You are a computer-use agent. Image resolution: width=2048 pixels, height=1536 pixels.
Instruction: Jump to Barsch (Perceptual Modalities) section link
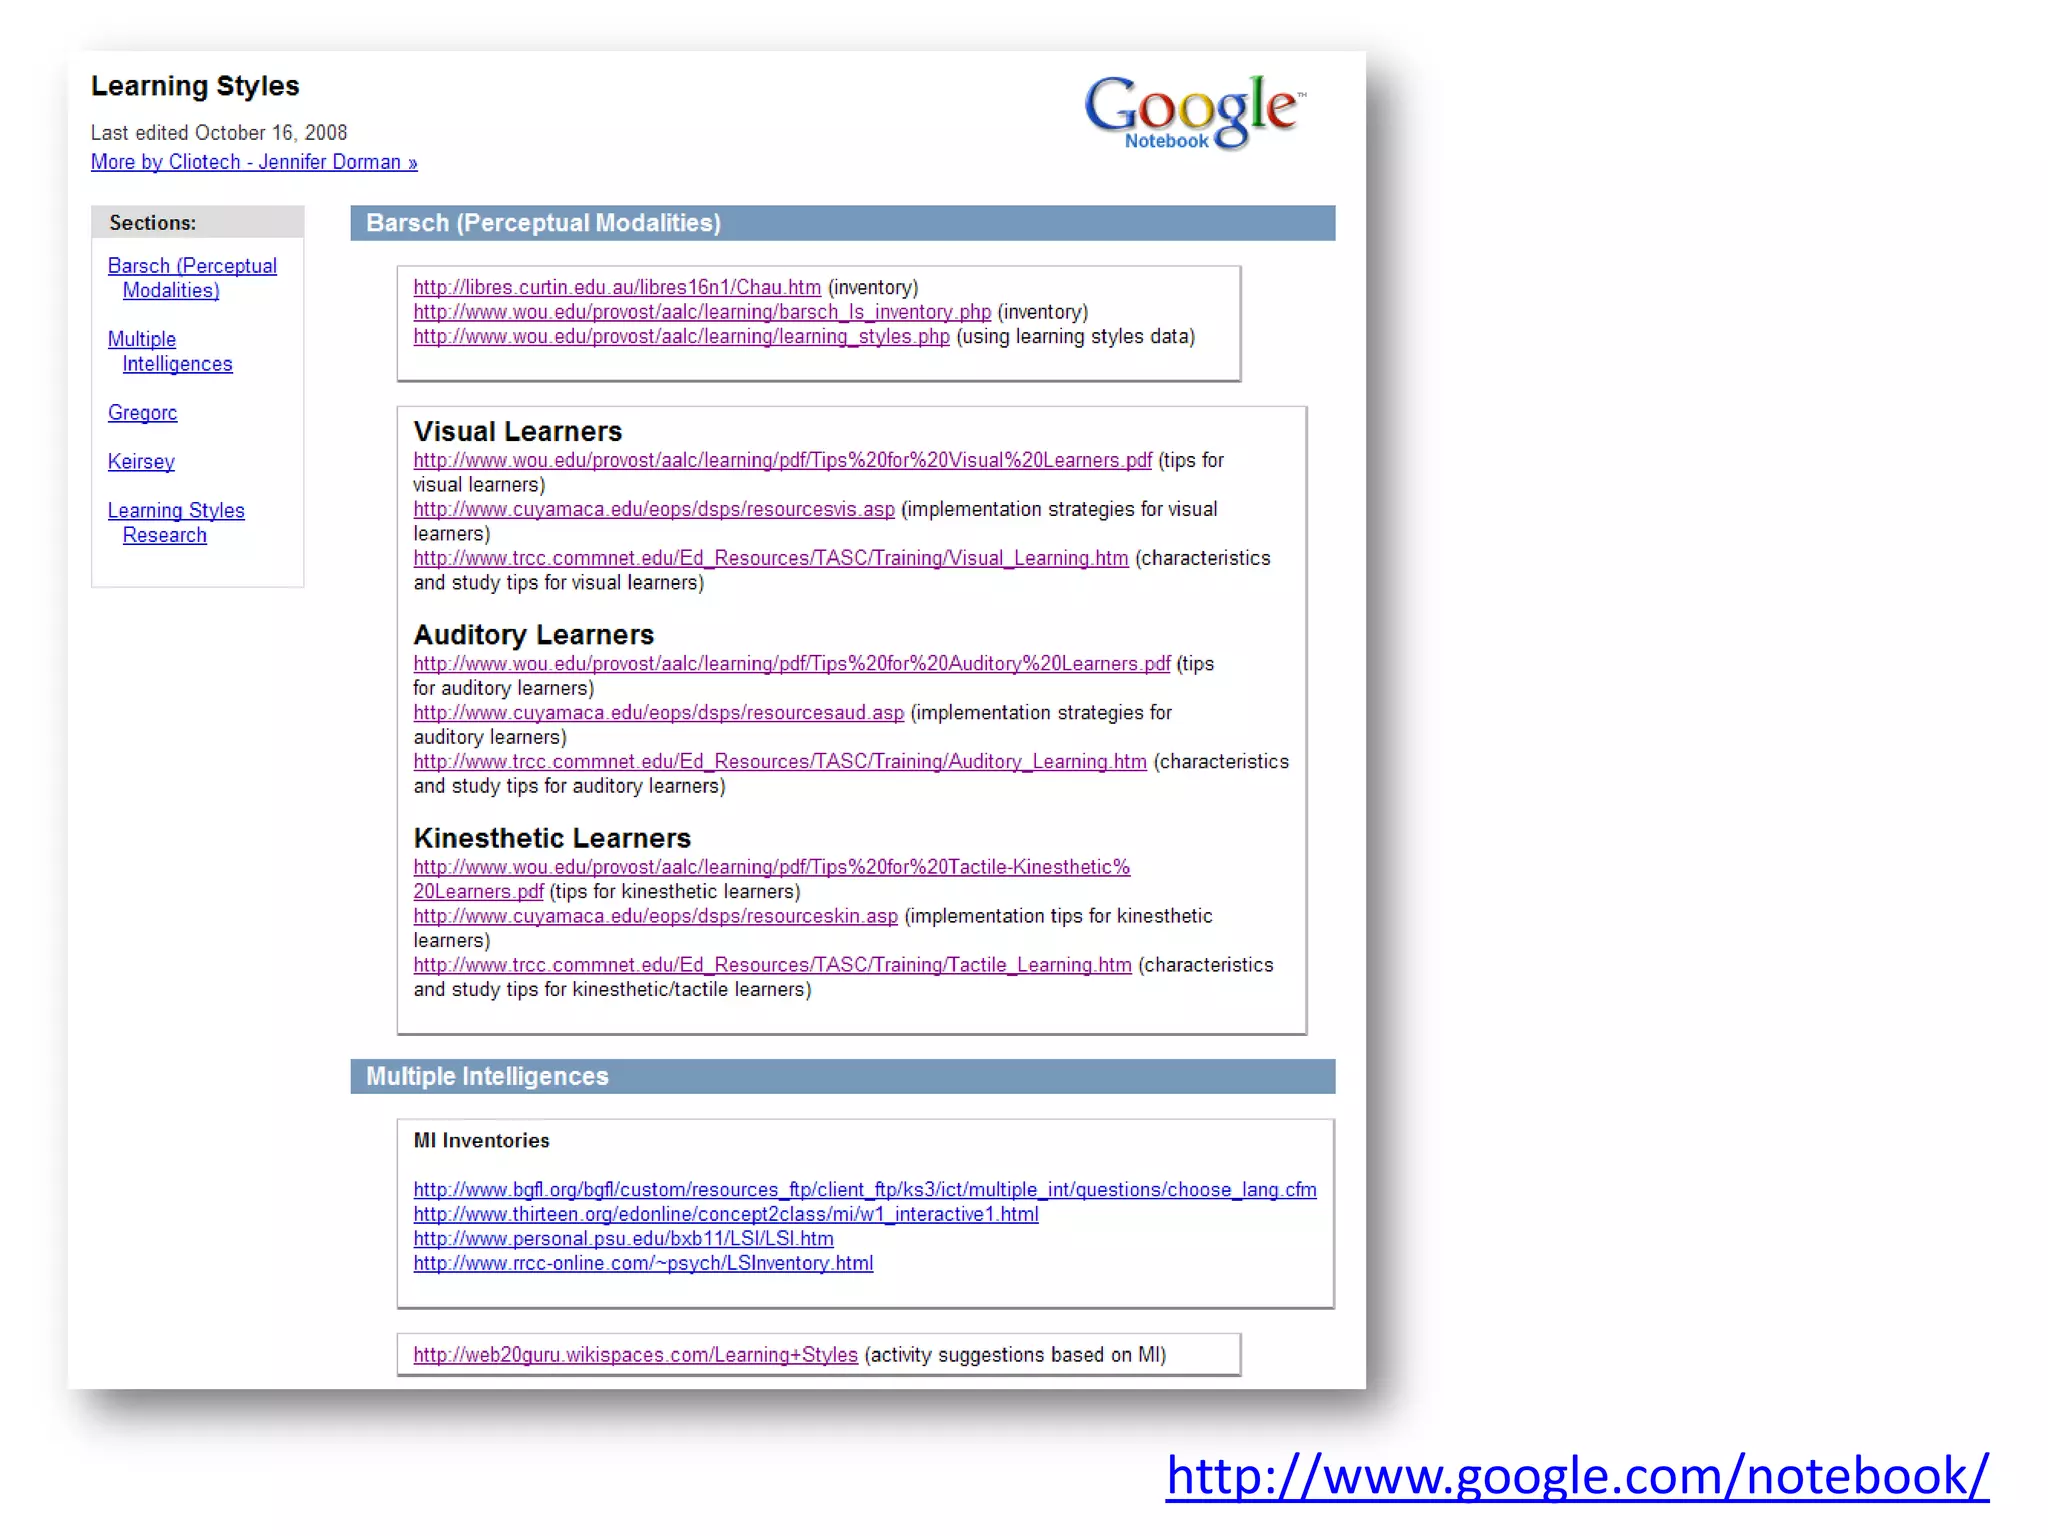click(192, 266)
